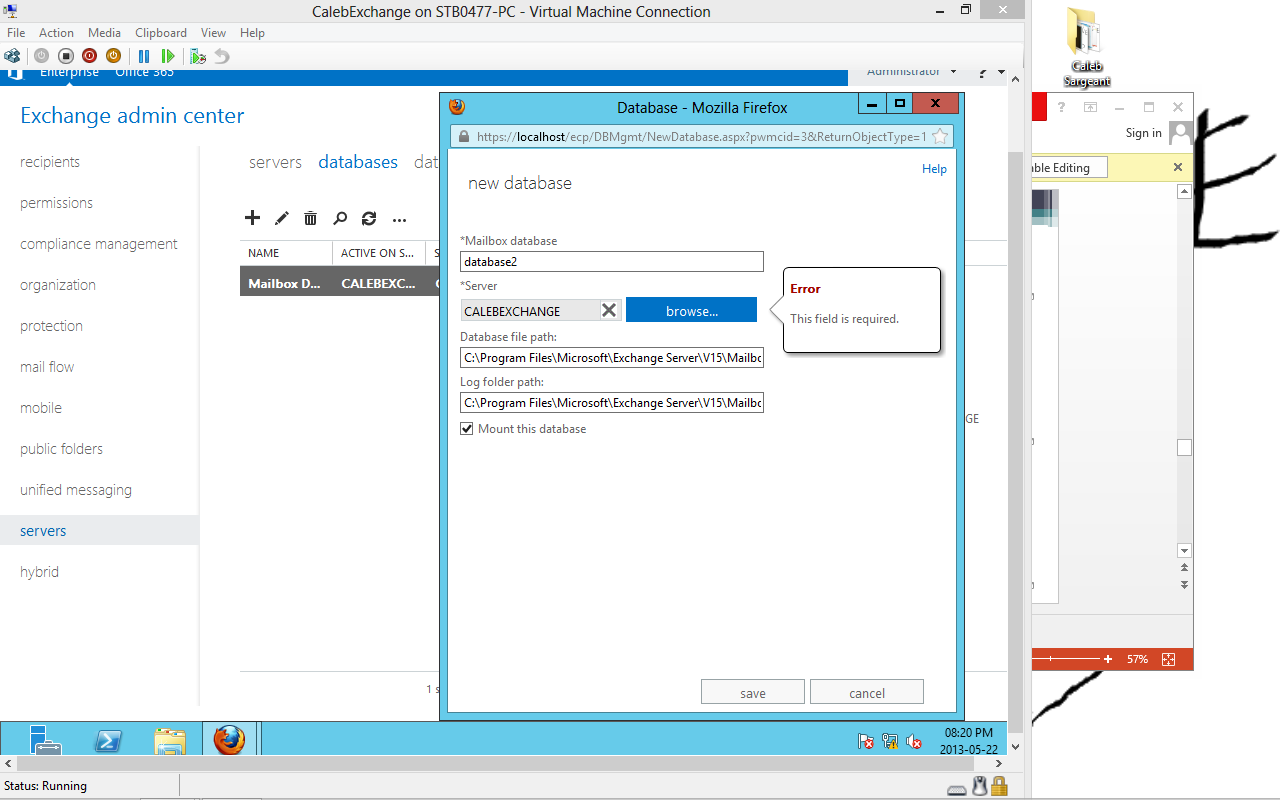Open PowerShell from the taskbar
This screenshot has height=800, width=1280.
(x=108, y=740)
